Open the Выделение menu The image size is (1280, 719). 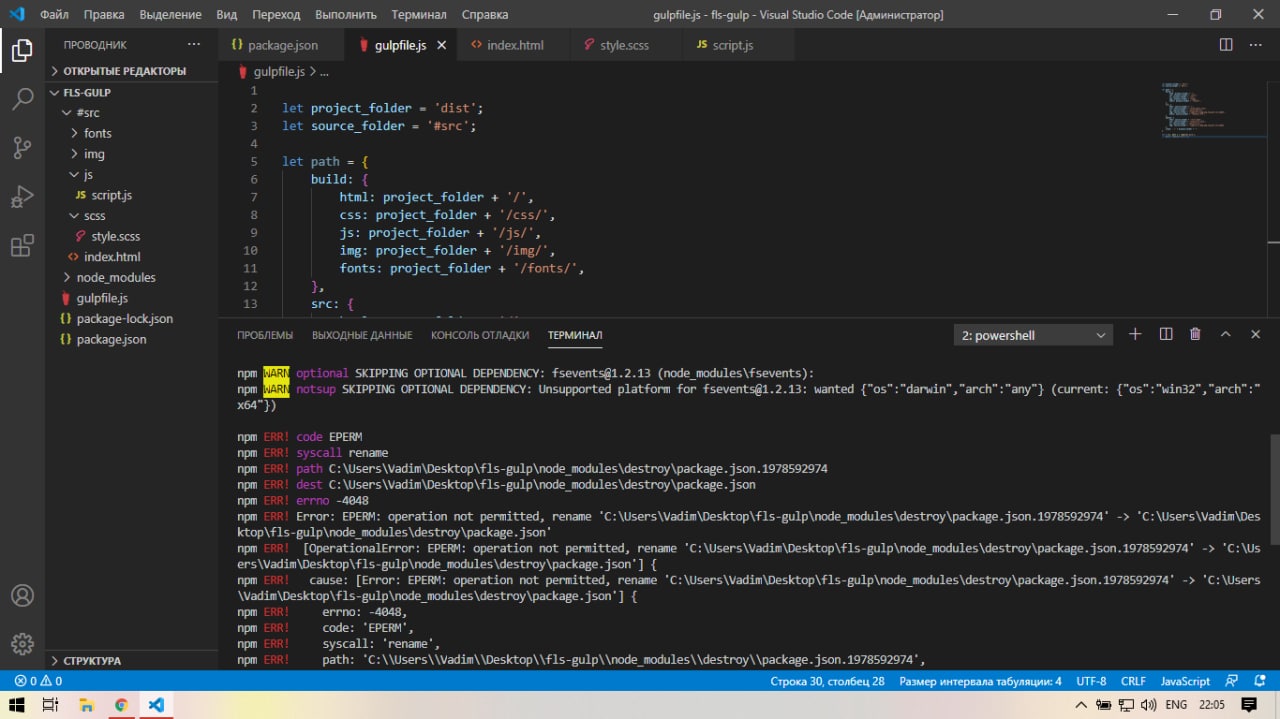171,15
